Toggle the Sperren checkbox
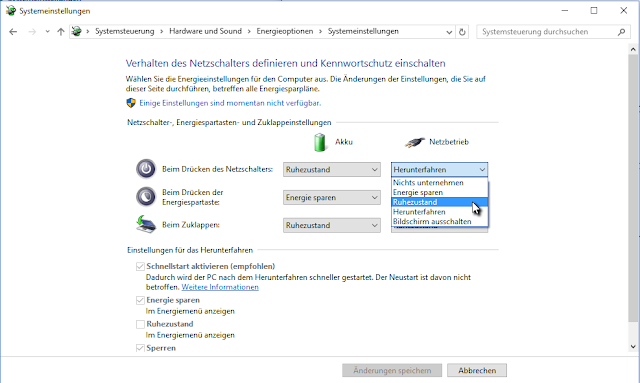This screenshot has width=640, height=383. coord(140,348)
